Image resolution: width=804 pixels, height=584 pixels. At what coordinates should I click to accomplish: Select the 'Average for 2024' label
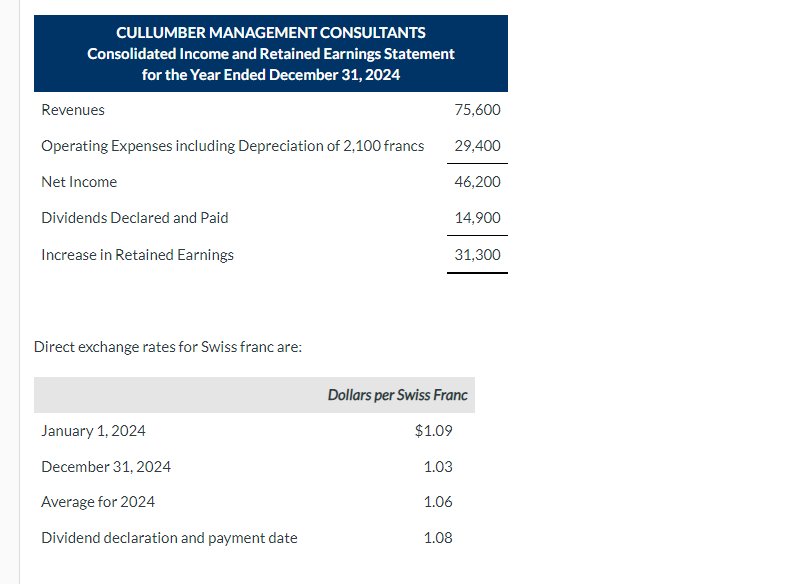pos(98,502)
